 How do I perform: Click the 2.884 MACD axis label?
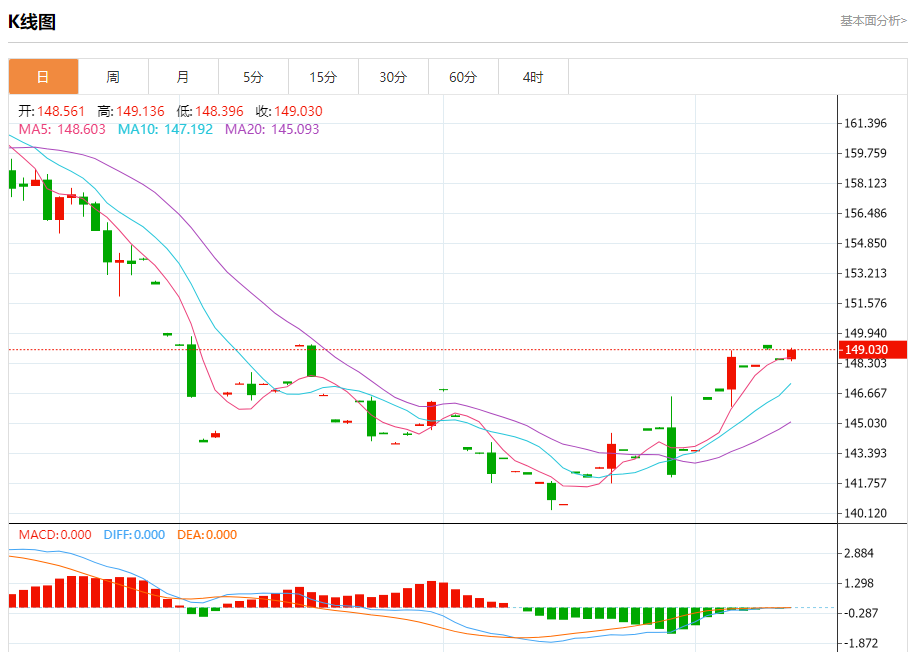(859, 554)
